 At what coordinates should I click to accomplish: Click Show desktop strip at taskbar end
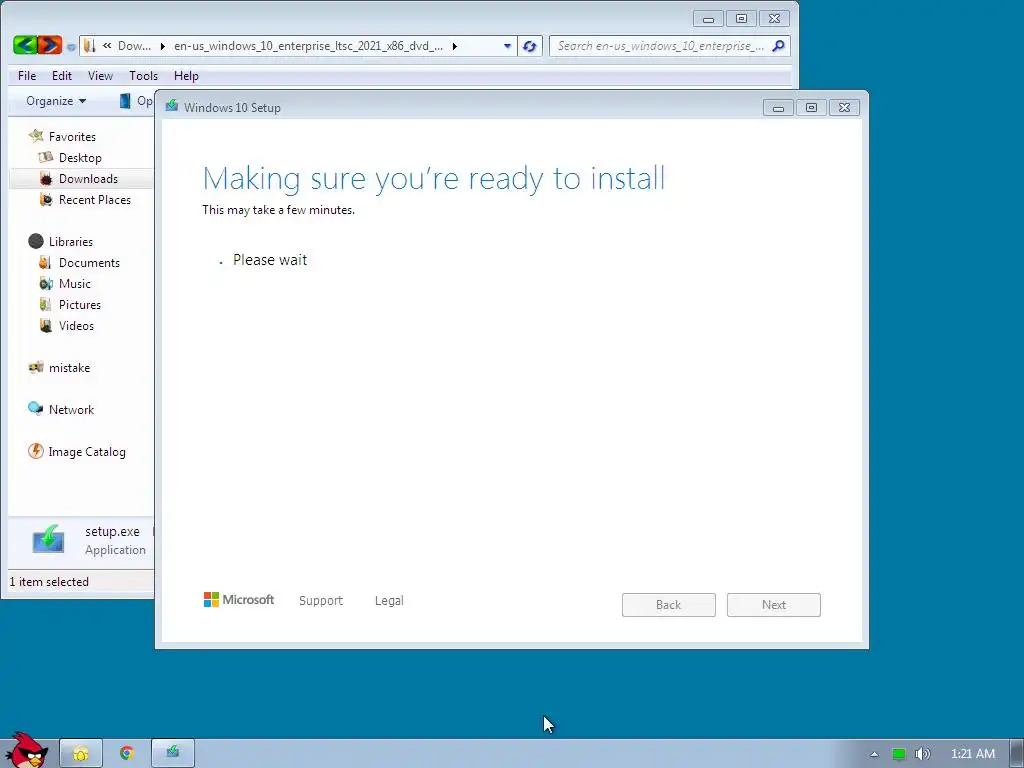[x=1017, y=753]
